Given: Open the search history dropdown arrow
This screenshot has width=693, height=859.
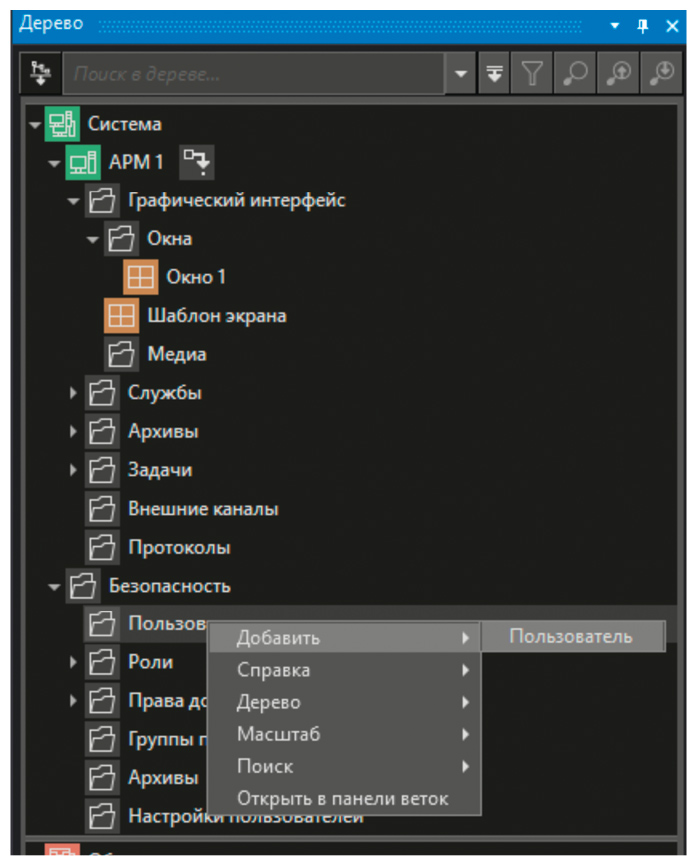Looking at the screenshot, I should 460,74.
